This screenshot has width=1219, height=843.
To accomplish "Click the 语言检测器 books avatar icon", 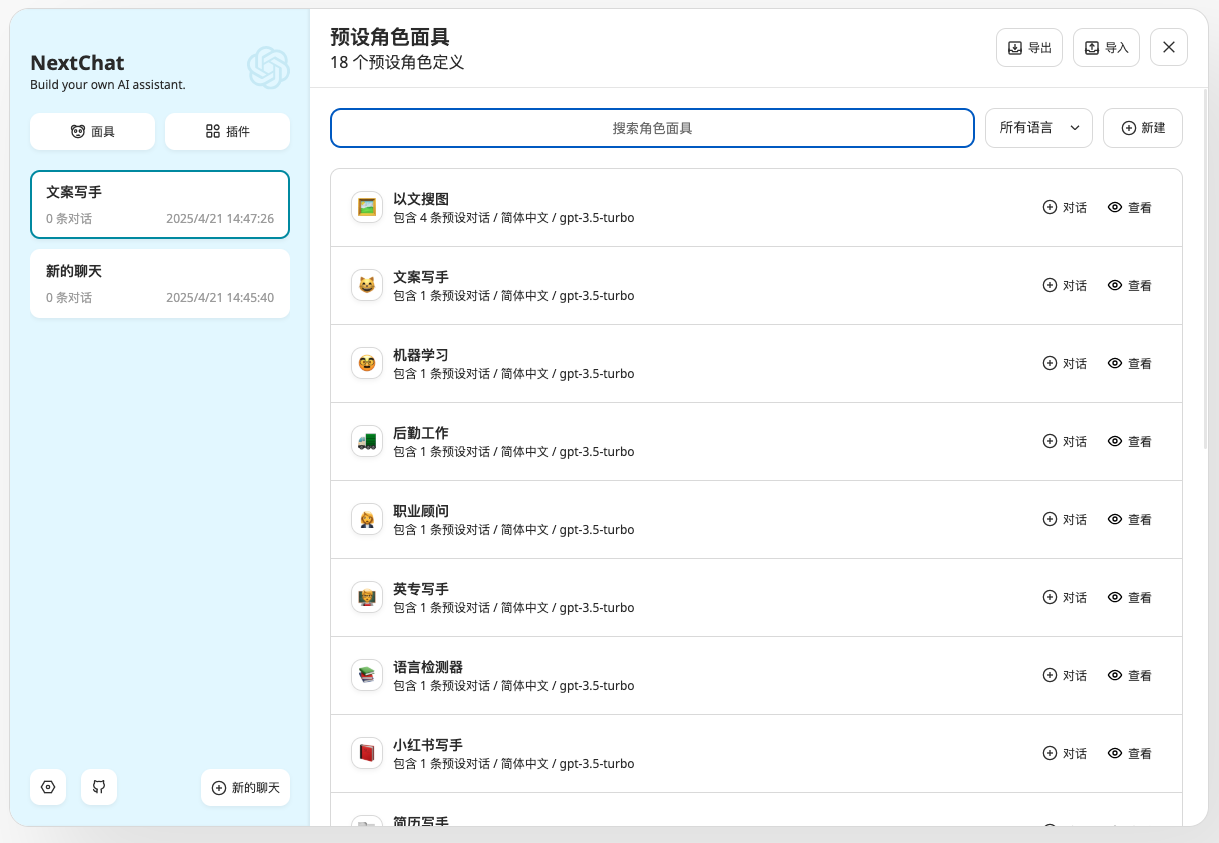I will (366, 675).
